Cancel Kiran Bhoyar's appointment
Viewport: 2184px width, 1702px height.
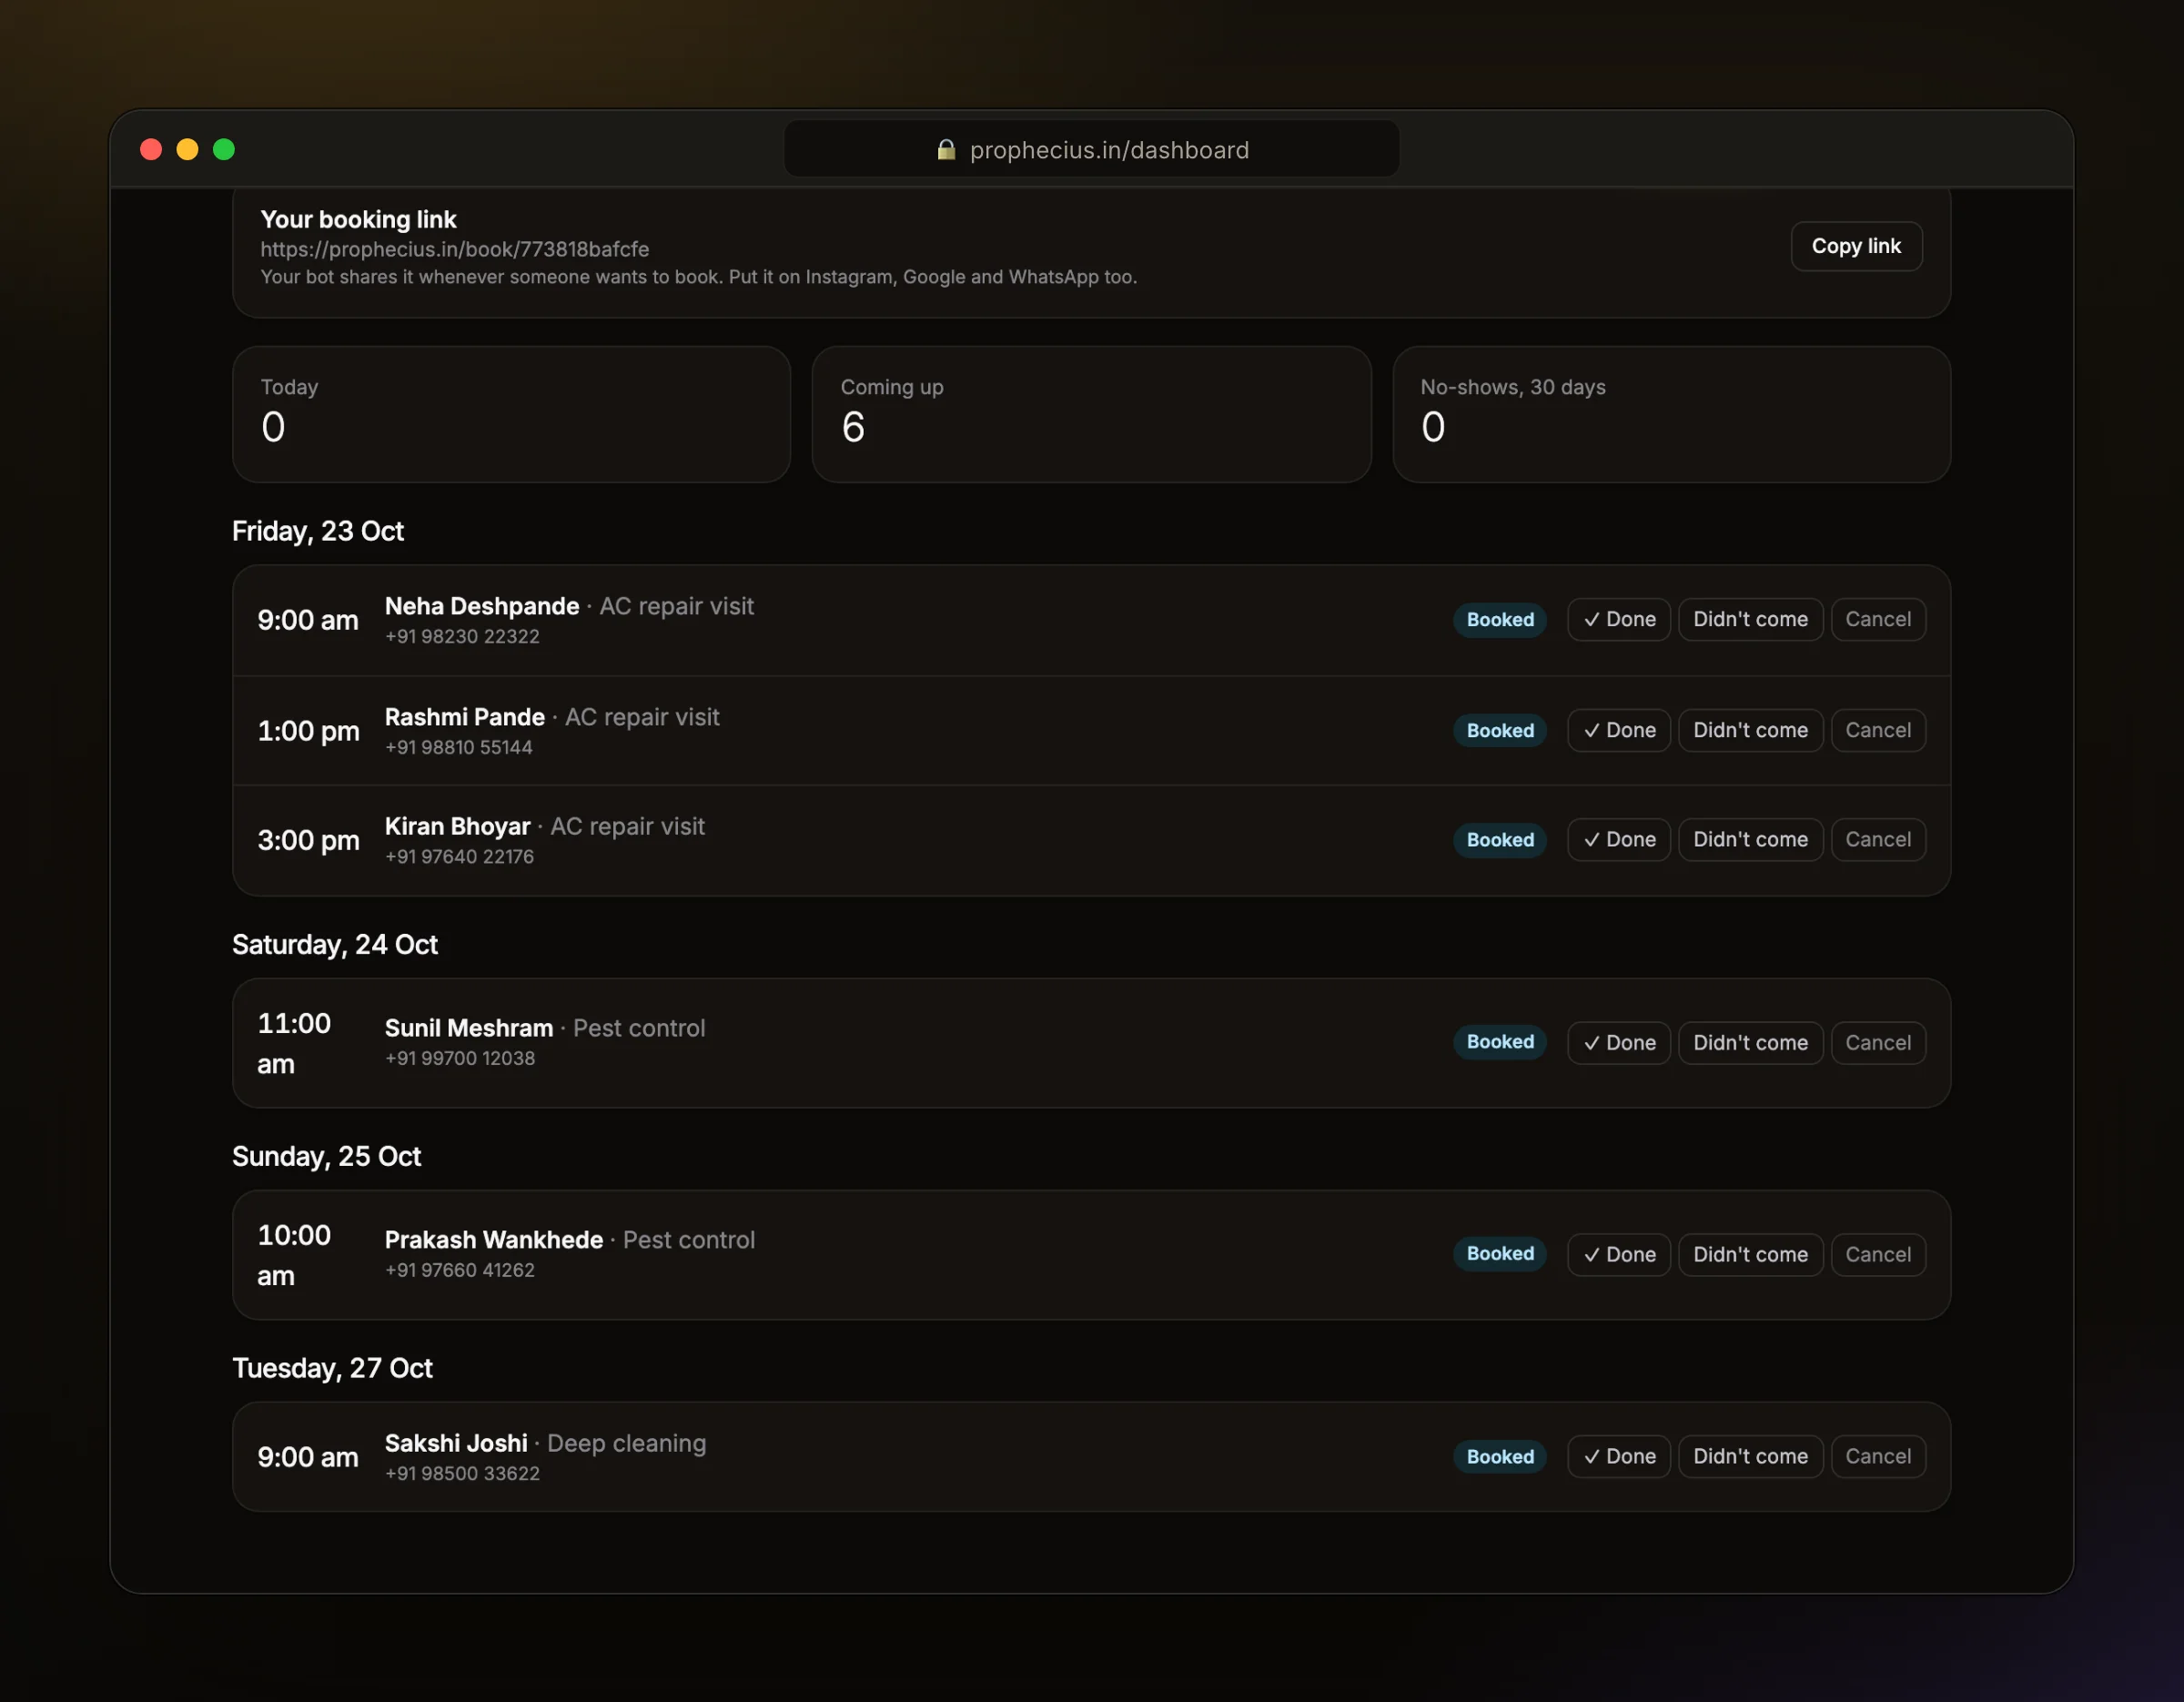point(1877,839)
